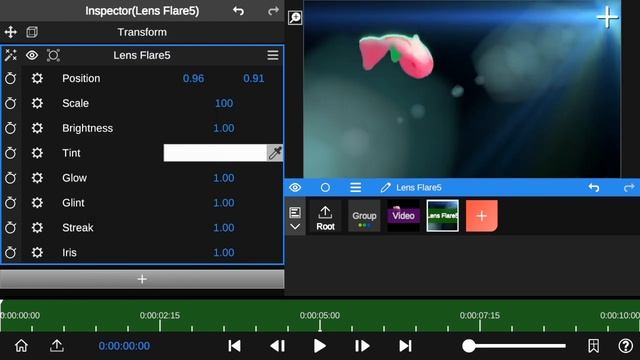The height and width of the screenshot is (360, 640).
Task: Open Glint property gear options
Action: tap(37, 203)
